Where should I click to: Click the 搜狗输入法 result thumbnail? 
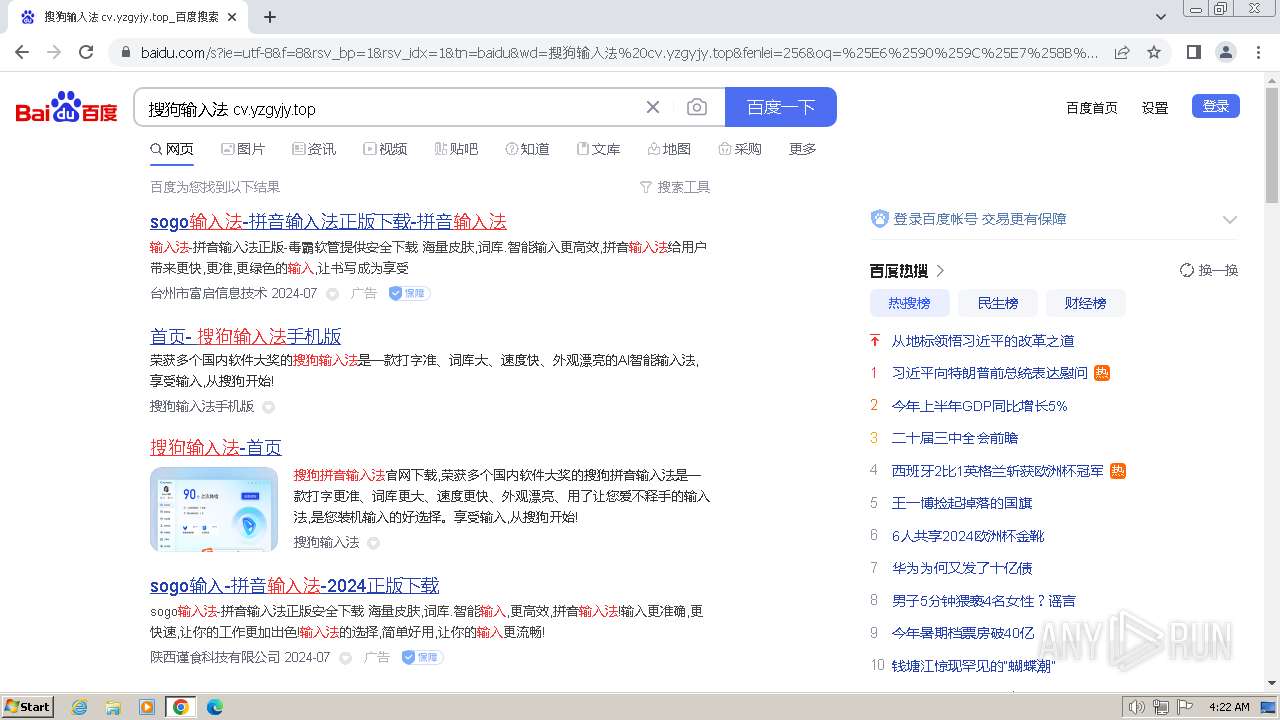[214, 509]
